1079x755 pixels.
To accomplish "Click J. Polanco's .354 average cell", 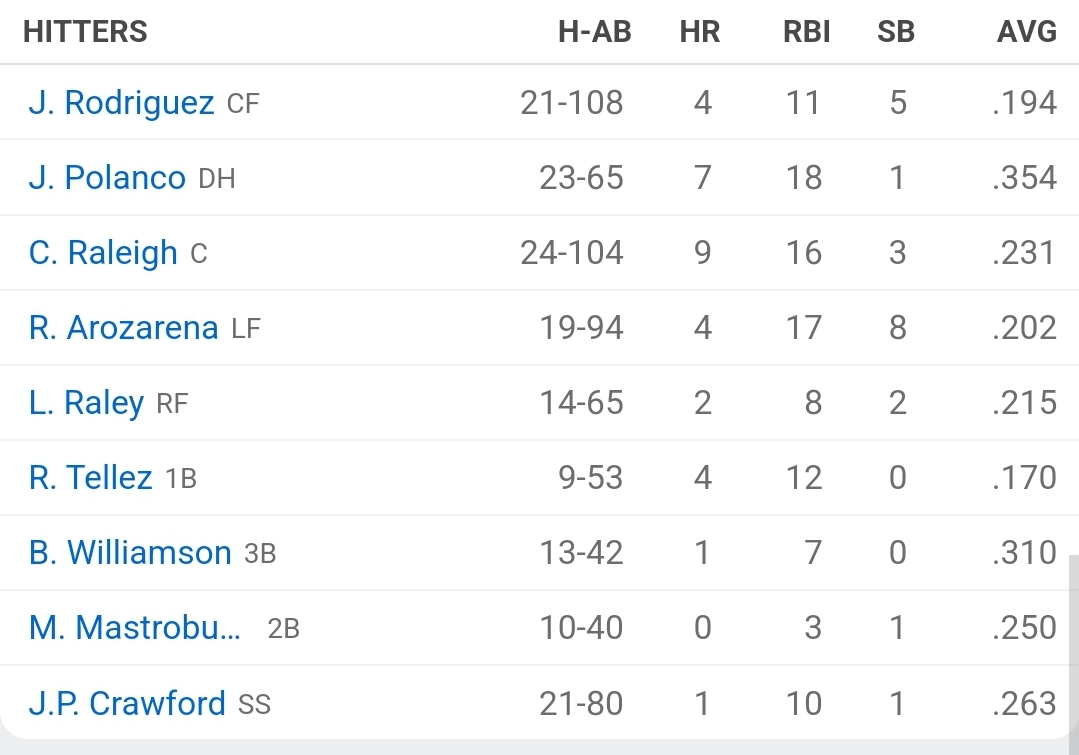I will pos(1024,178).
